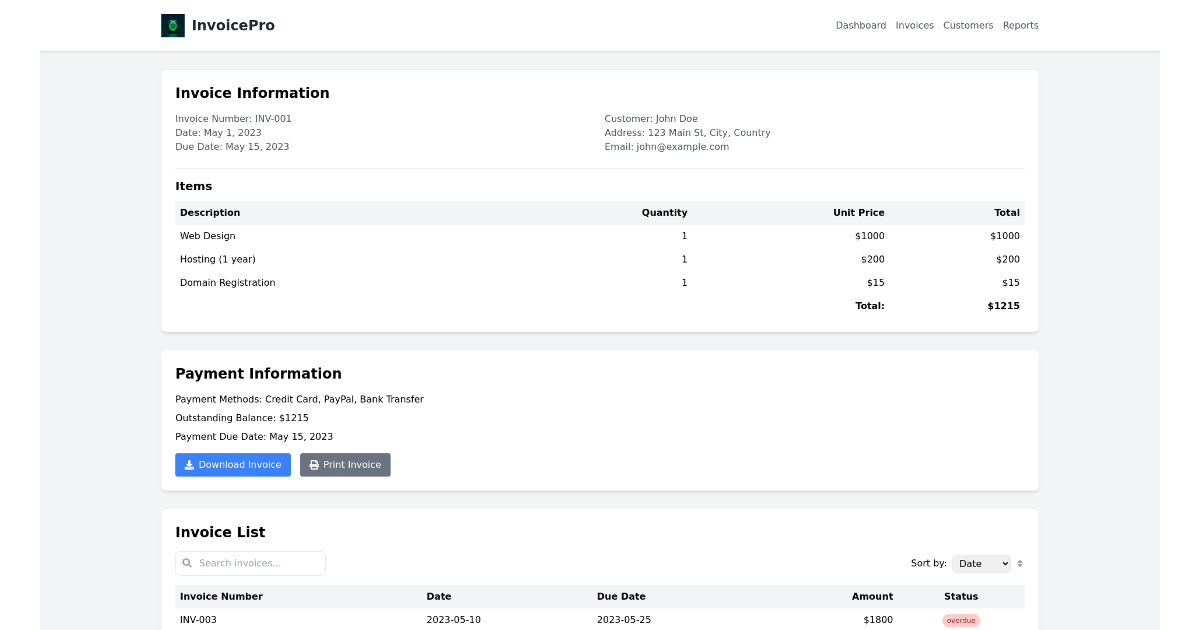1200x630 pixels.
Task: Click the Due Date column header
Action: click(621, 597)
